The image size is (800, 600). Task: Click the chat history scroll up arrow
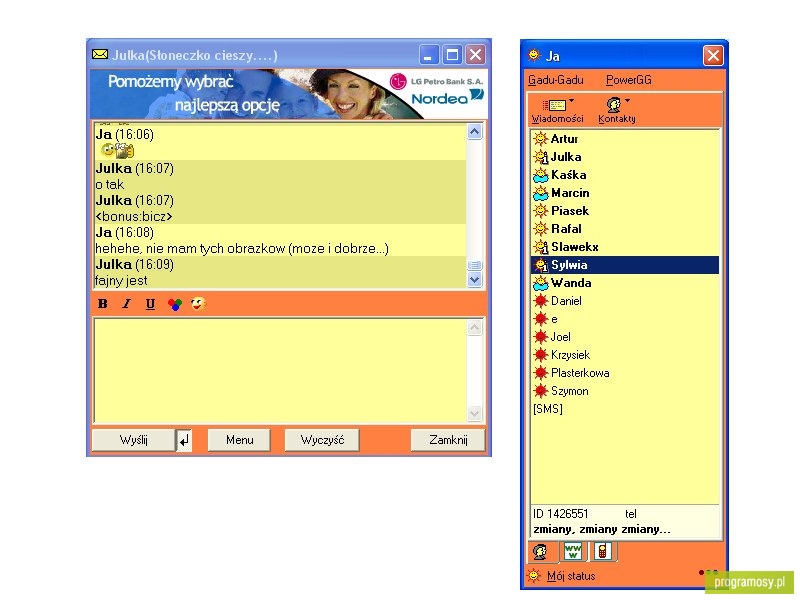(474, 132)
